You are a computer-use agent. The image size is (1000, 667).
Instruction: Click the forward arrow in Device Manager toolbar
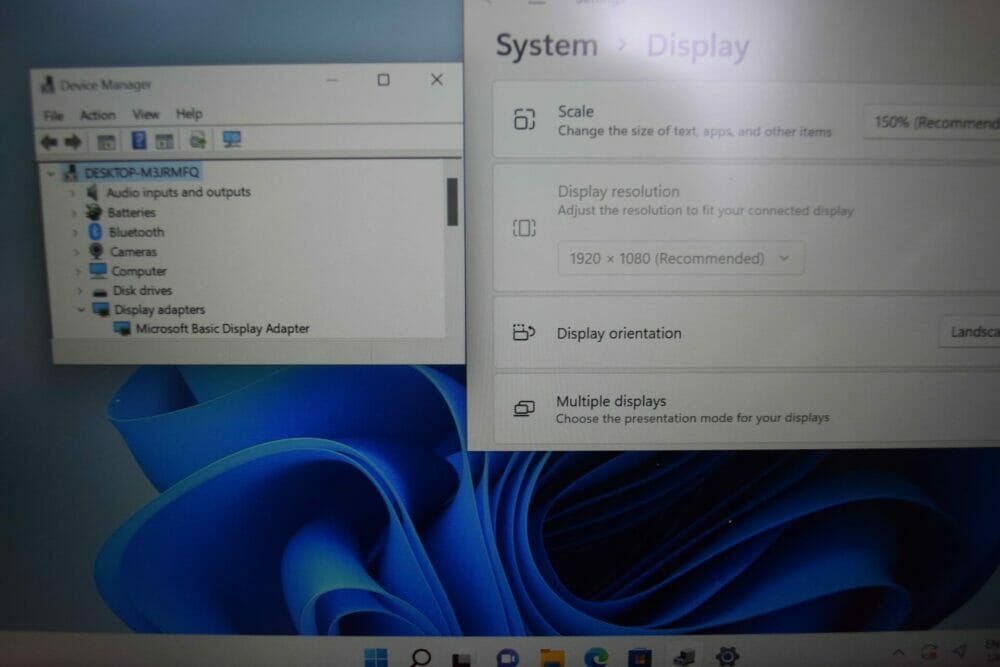(73, 142)
